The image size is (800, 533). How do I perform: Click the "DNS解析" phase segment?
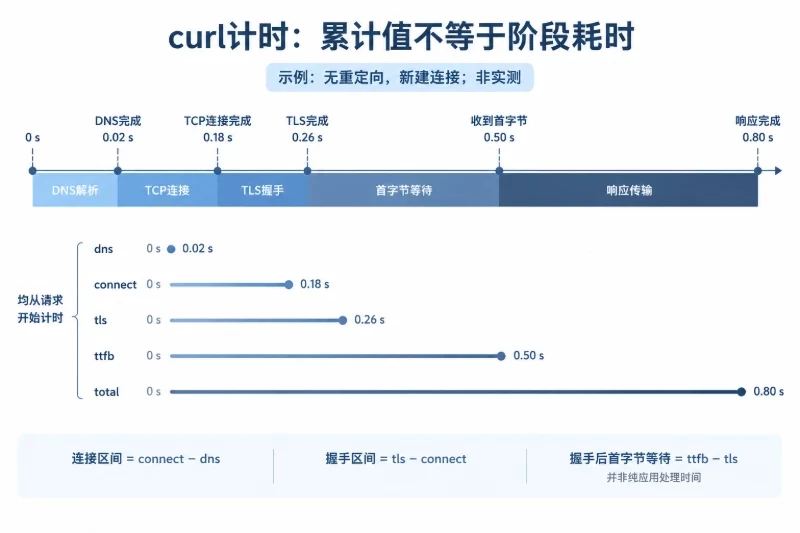click(75, 190)
